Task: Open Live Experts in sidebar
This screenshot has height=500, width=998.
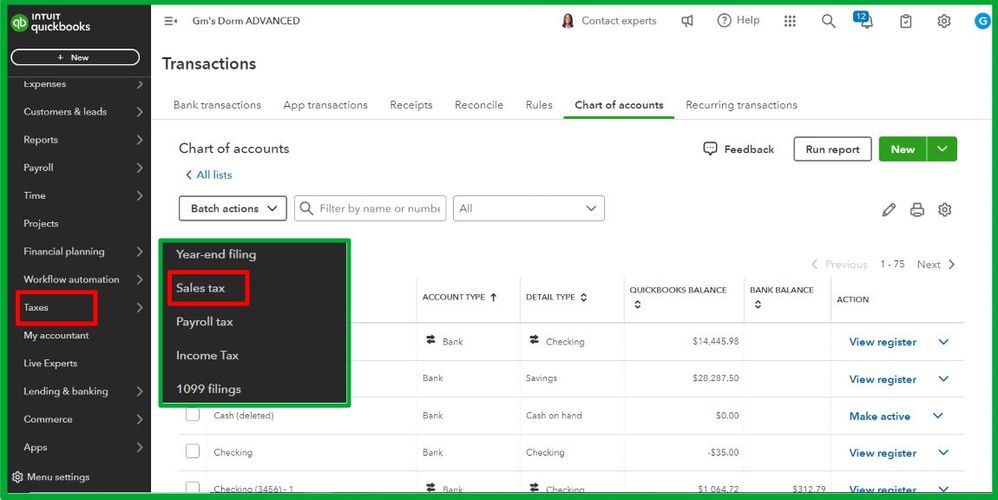Action: click(x=50, y=363)
